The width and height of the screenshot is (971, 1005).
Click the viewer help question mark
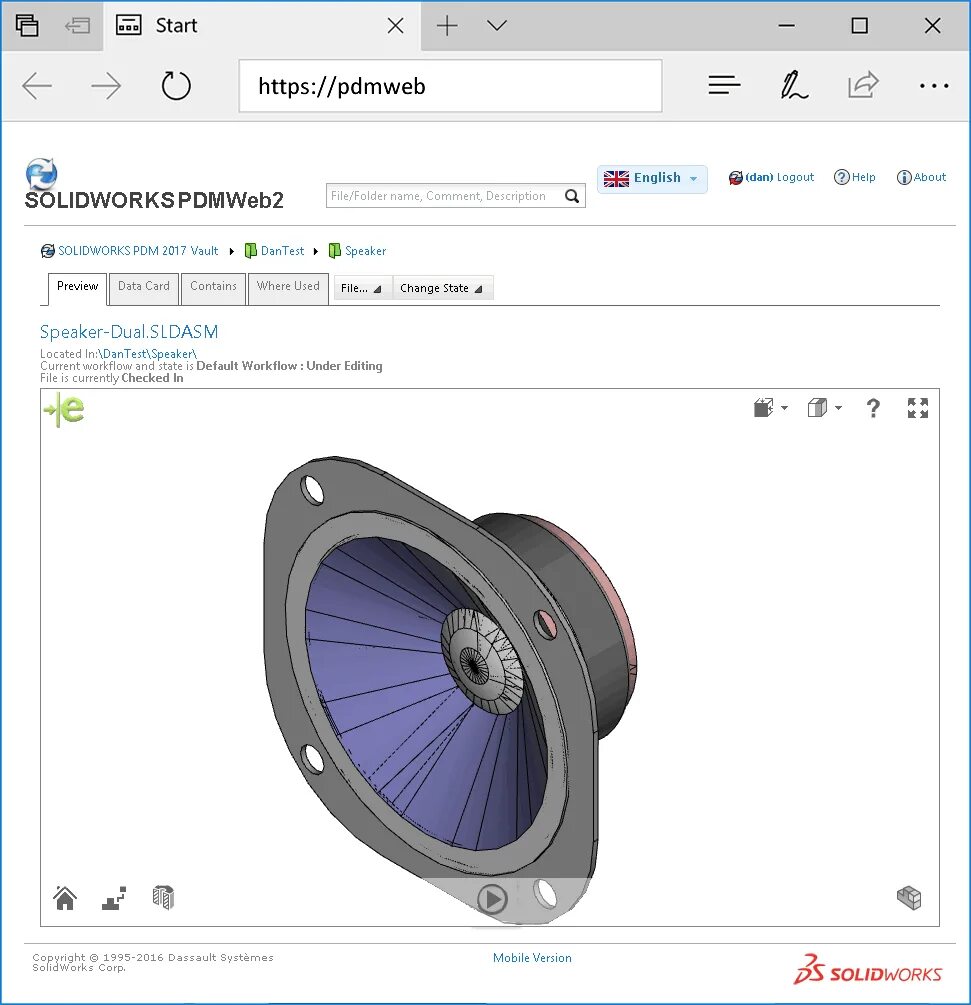(x=873, y=408)
